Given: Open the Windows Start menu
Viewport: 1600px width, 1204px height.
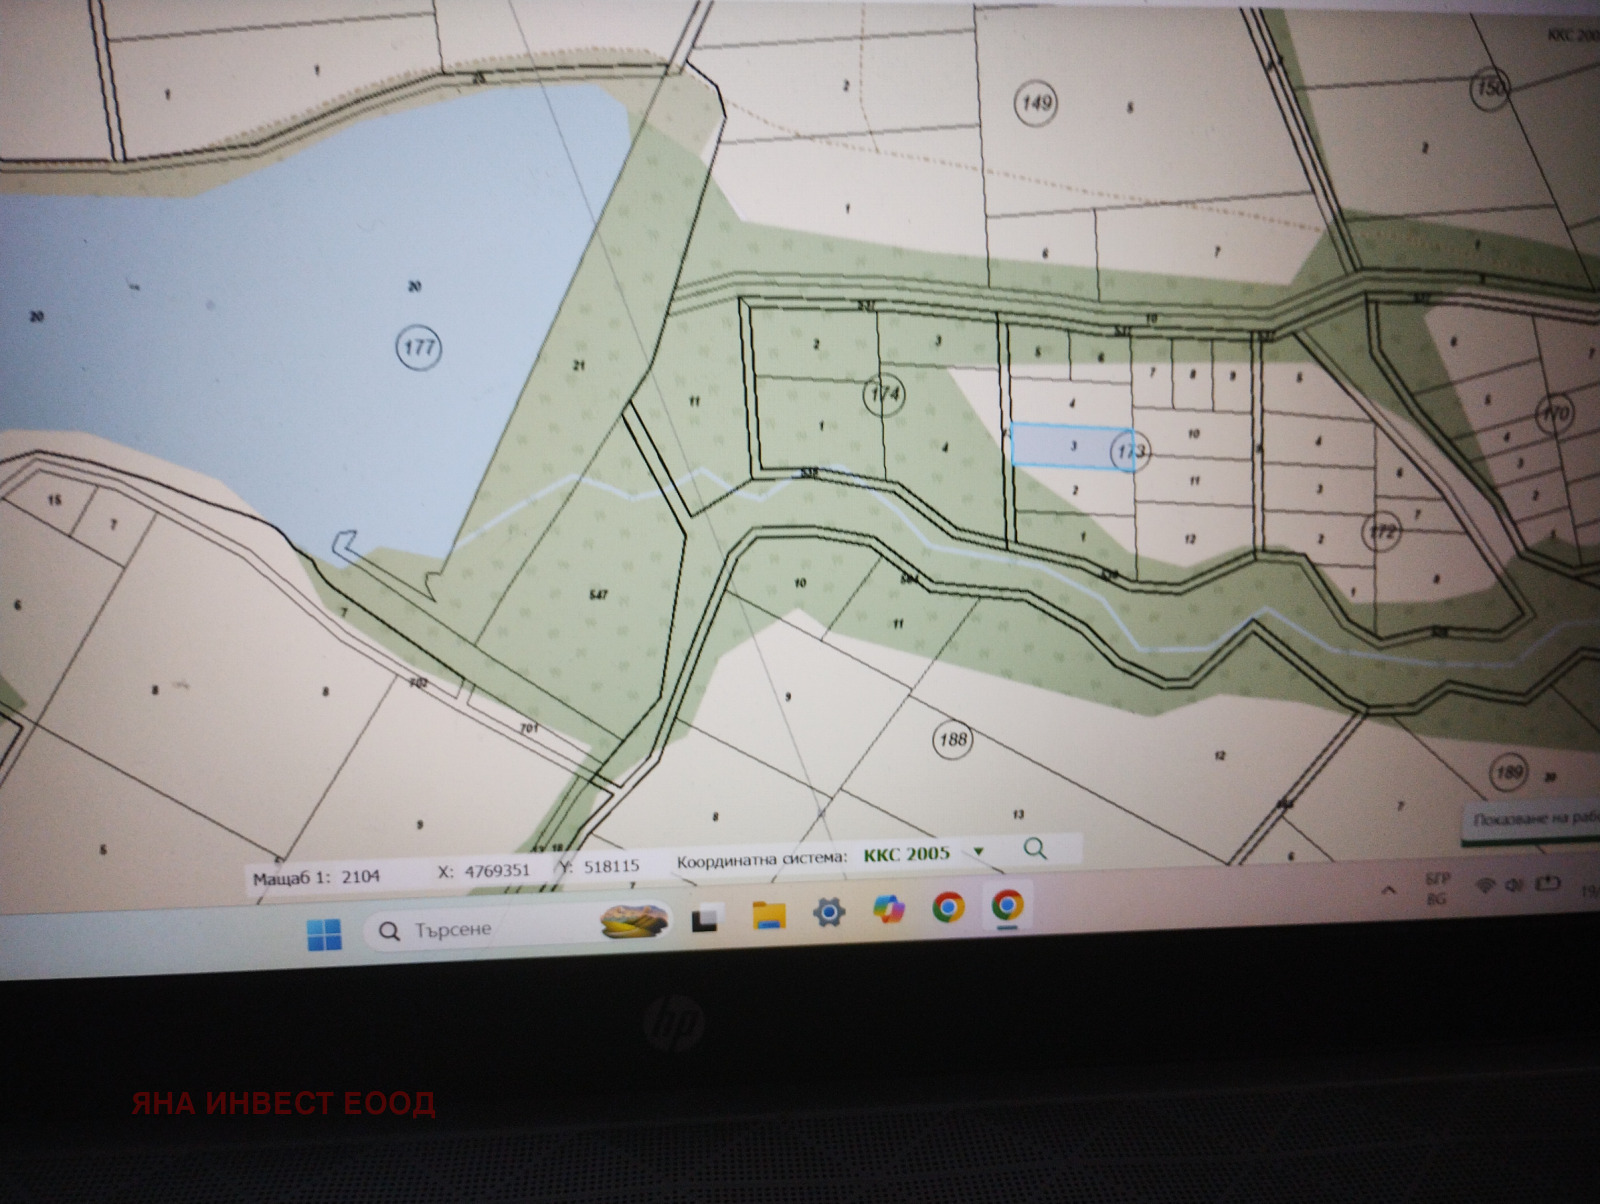Looking at the screenshot, I should [x=324, y=933].
